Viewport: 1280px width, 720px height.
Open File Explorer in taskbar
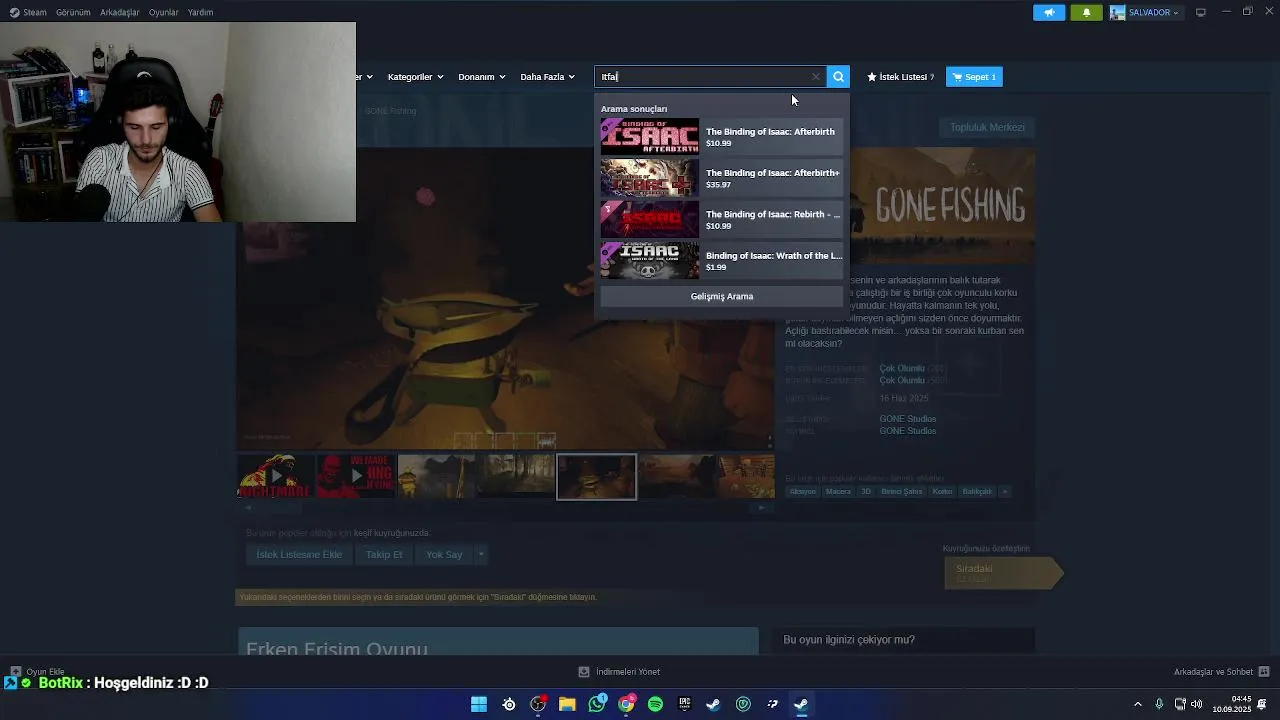(x=567, y=704)
